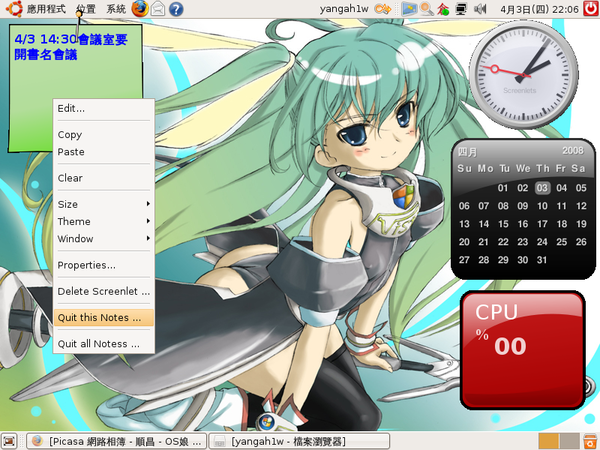Switch to the first orange workspace
The image size is (600, 450).
click(x=548, y=441)
